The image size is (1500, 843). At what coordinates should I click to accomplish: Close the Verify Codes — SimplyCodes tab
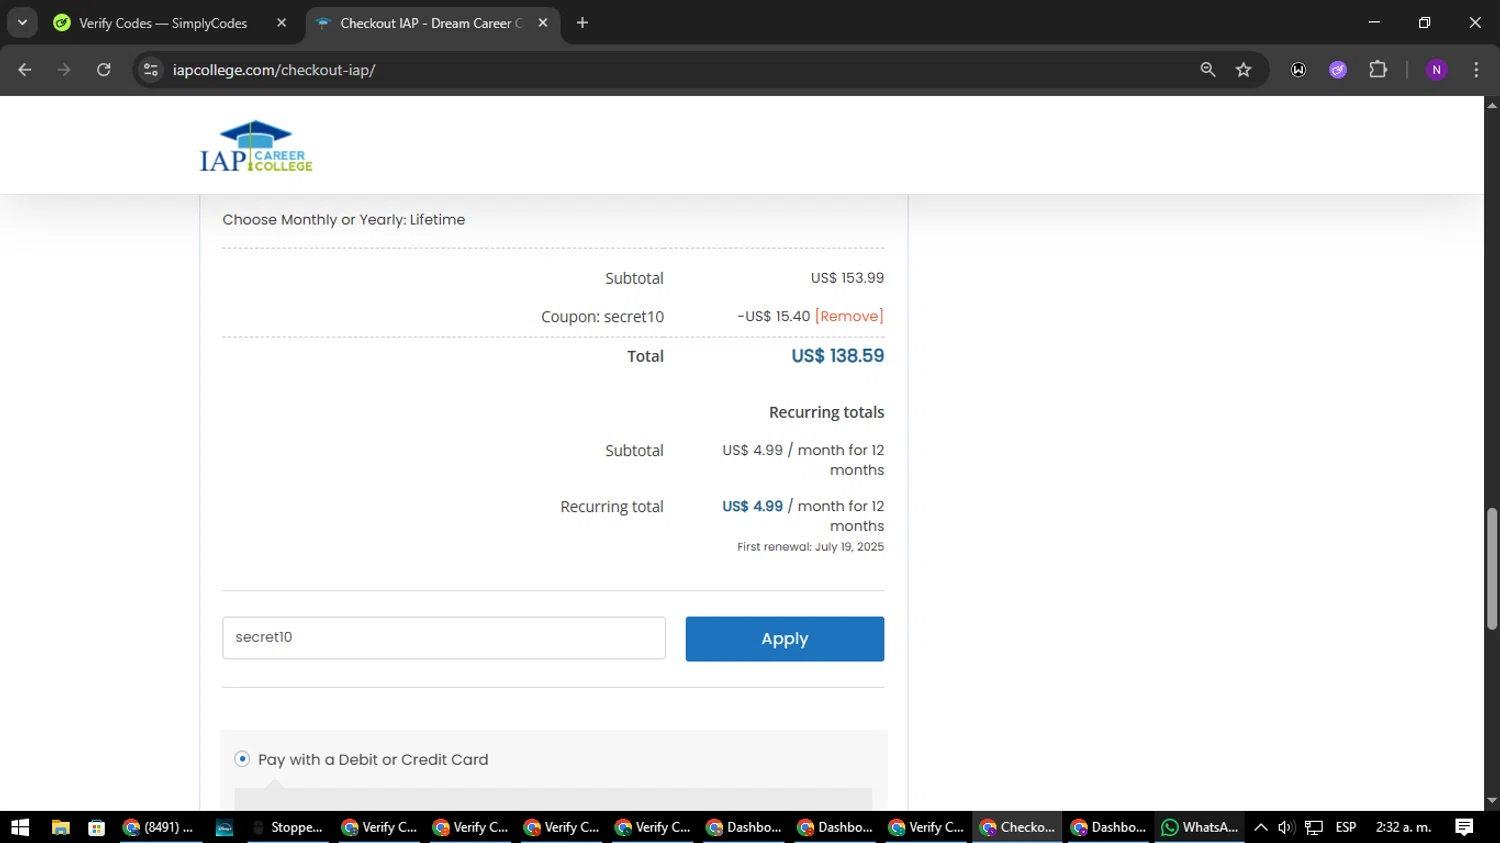281,22
